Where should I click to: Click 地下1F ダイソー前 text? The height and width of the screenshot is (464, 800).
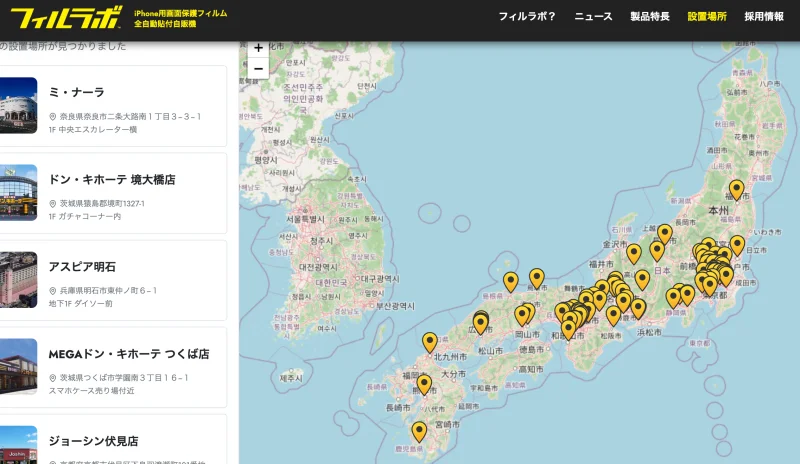pos(81,304)
